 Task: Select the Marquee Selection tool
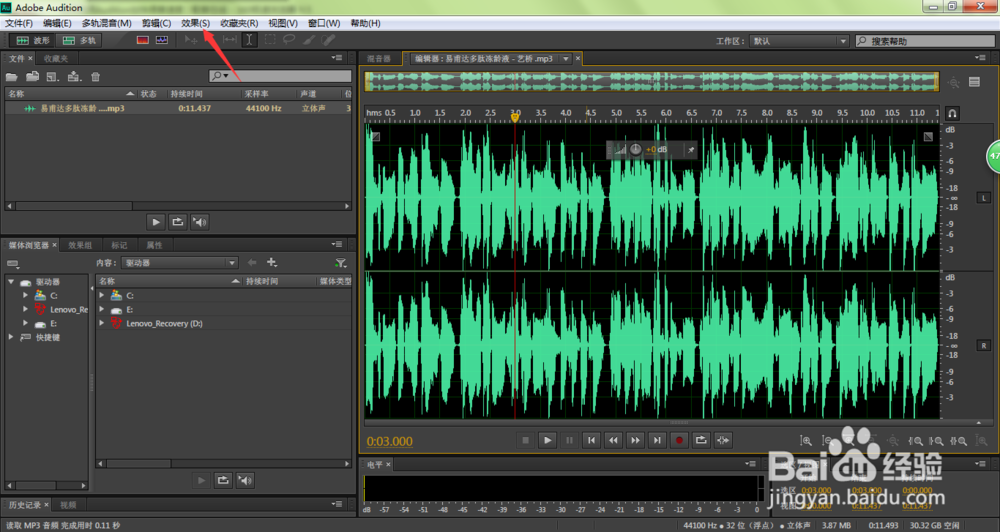click(x=270, y=40)
